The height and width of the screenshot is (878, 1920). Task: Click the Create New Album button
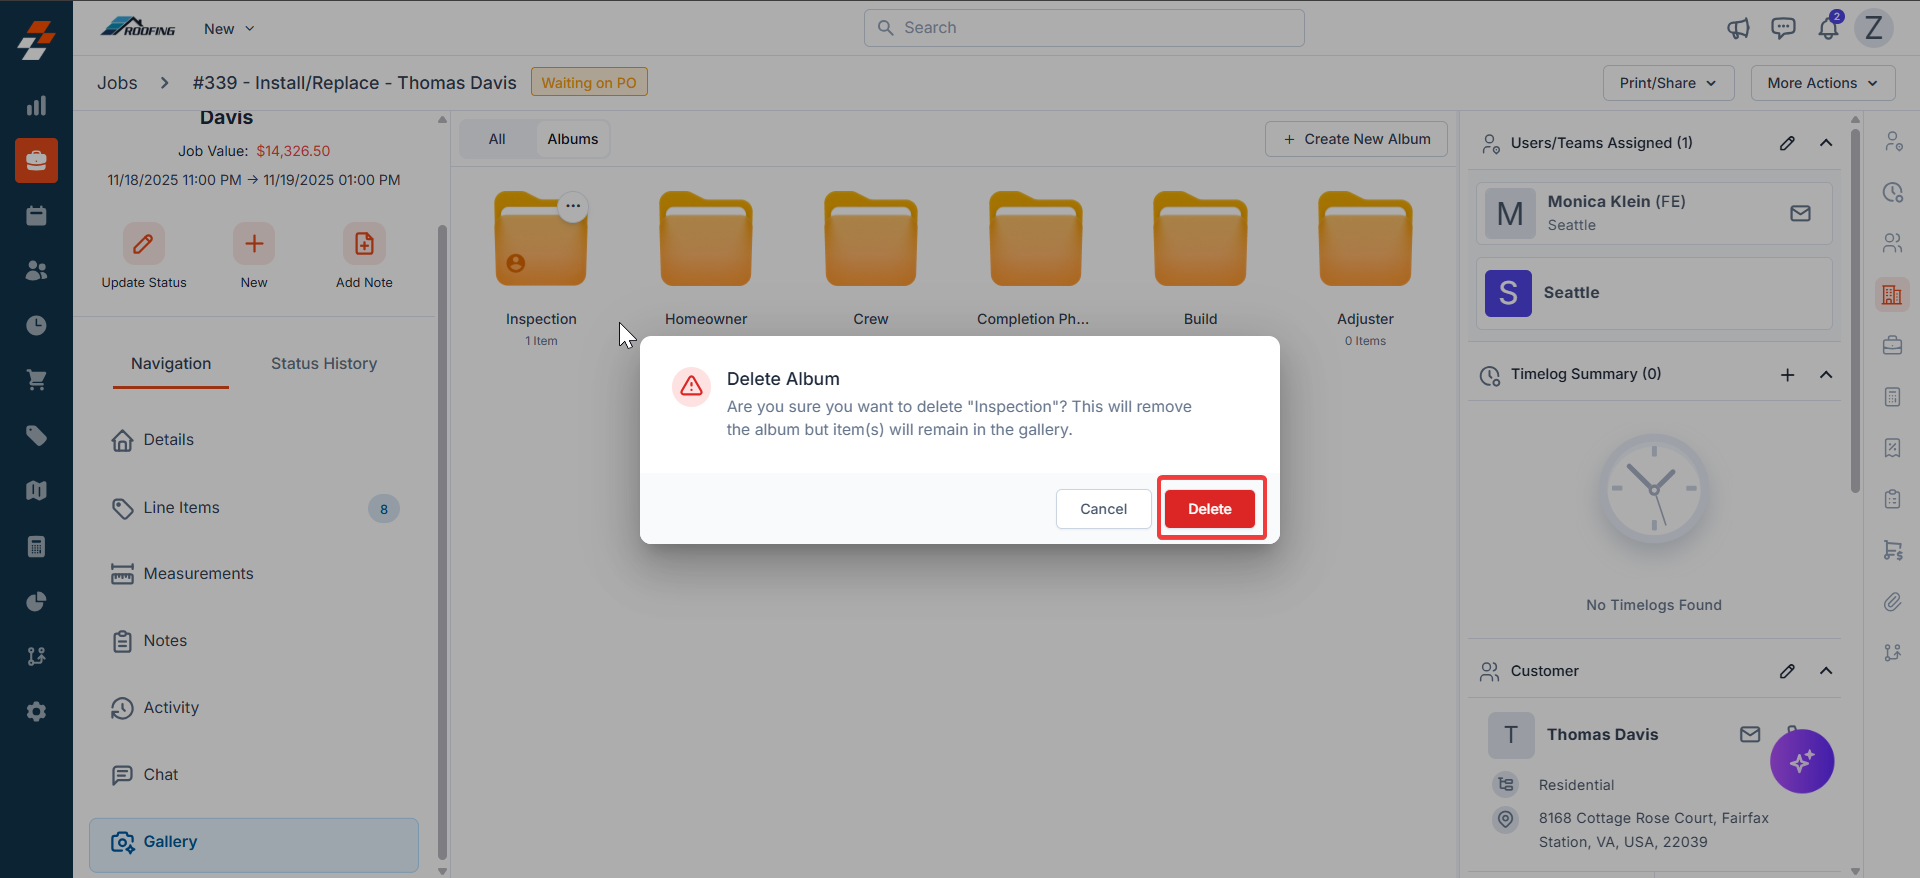[1357, 139]
